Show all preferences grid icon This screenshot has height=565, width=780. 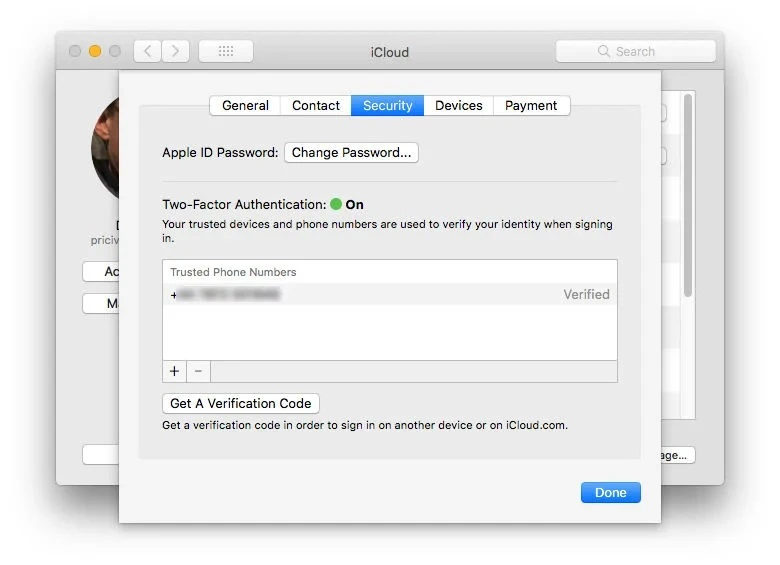pos(226,51)
